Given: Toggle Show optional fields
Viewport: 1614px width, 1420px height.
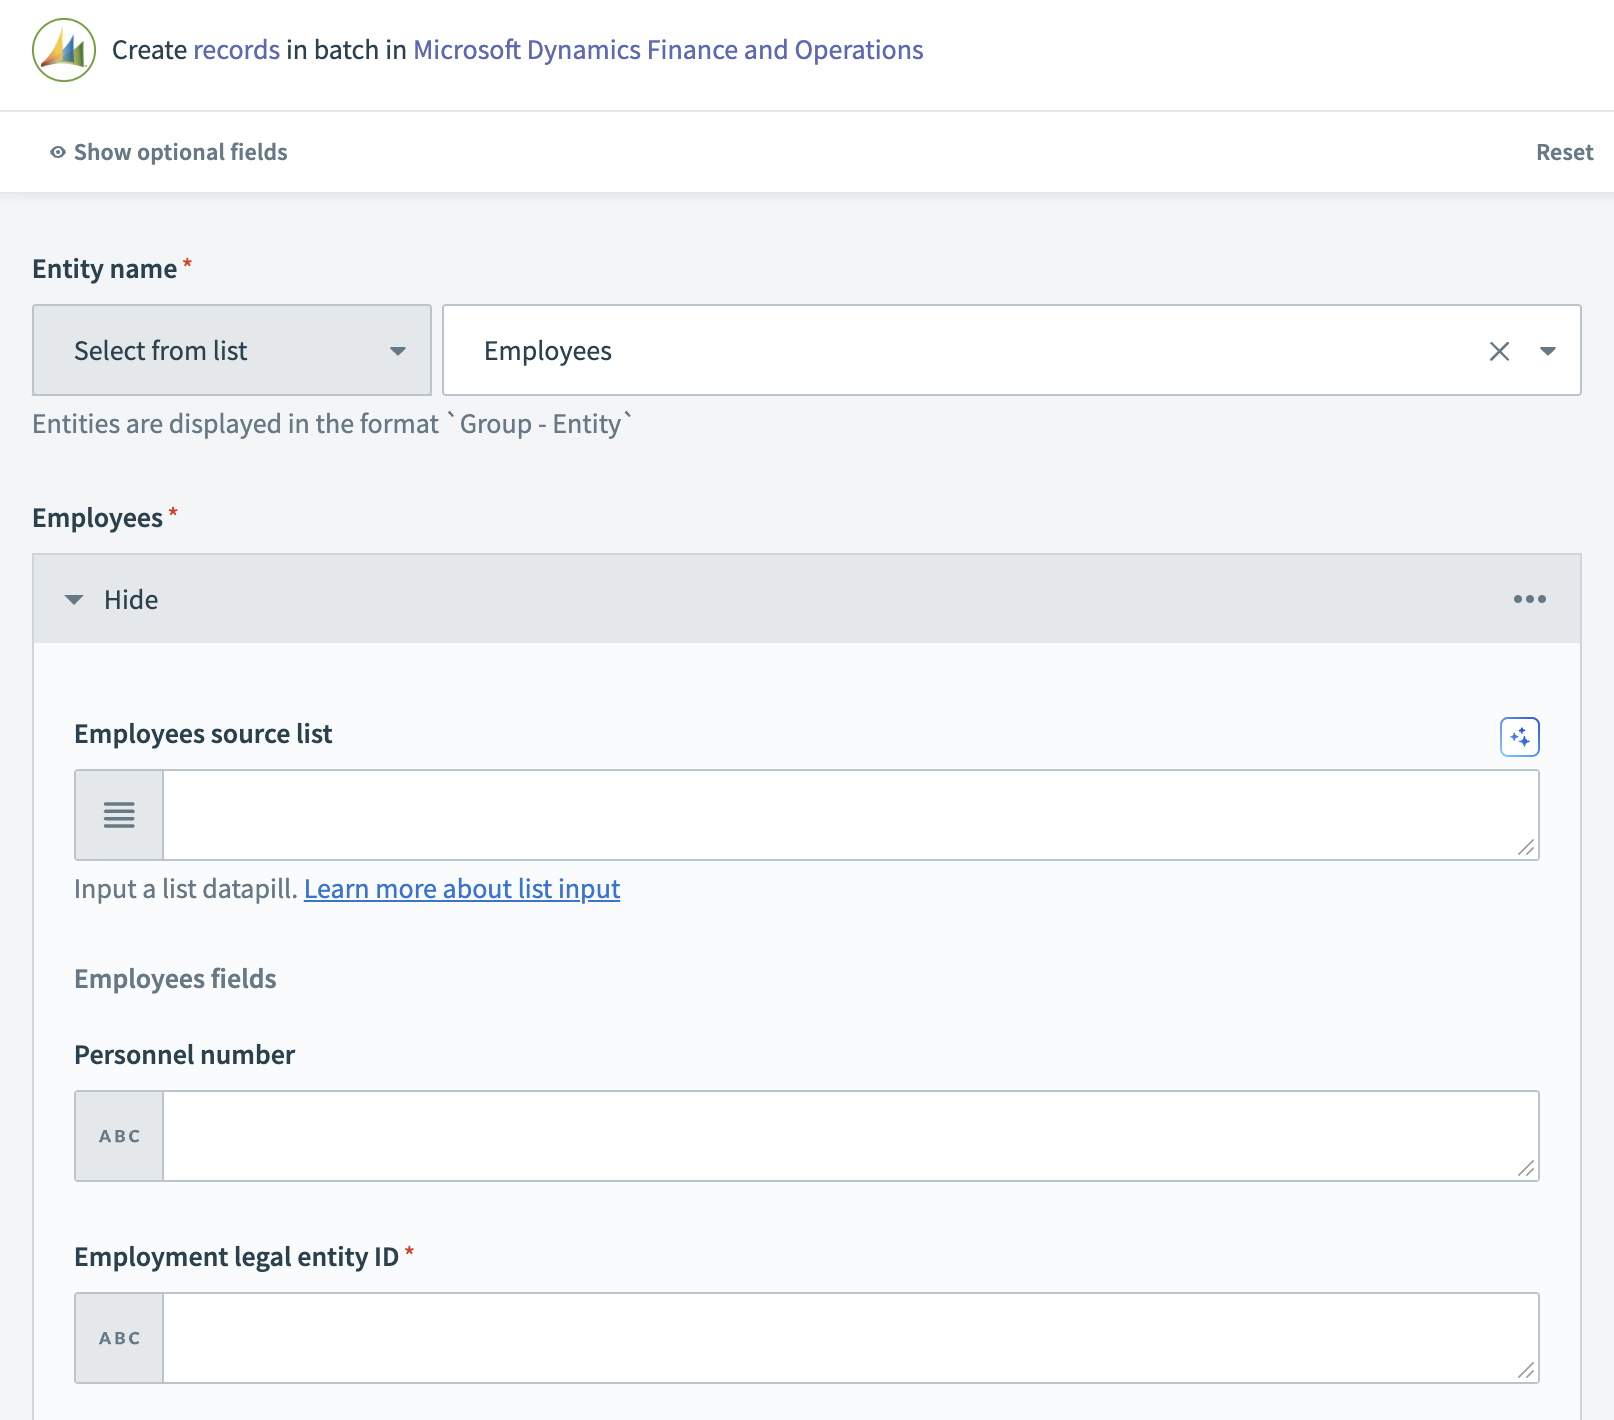Looking at the screenshot, I should [x=179, y=151].
